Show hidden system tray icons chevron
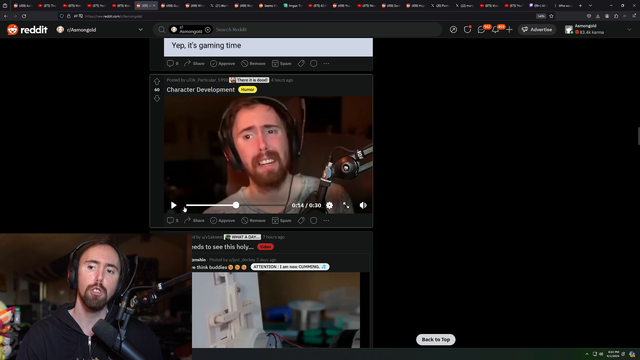The image size is (640, 360). pos(587,354)
